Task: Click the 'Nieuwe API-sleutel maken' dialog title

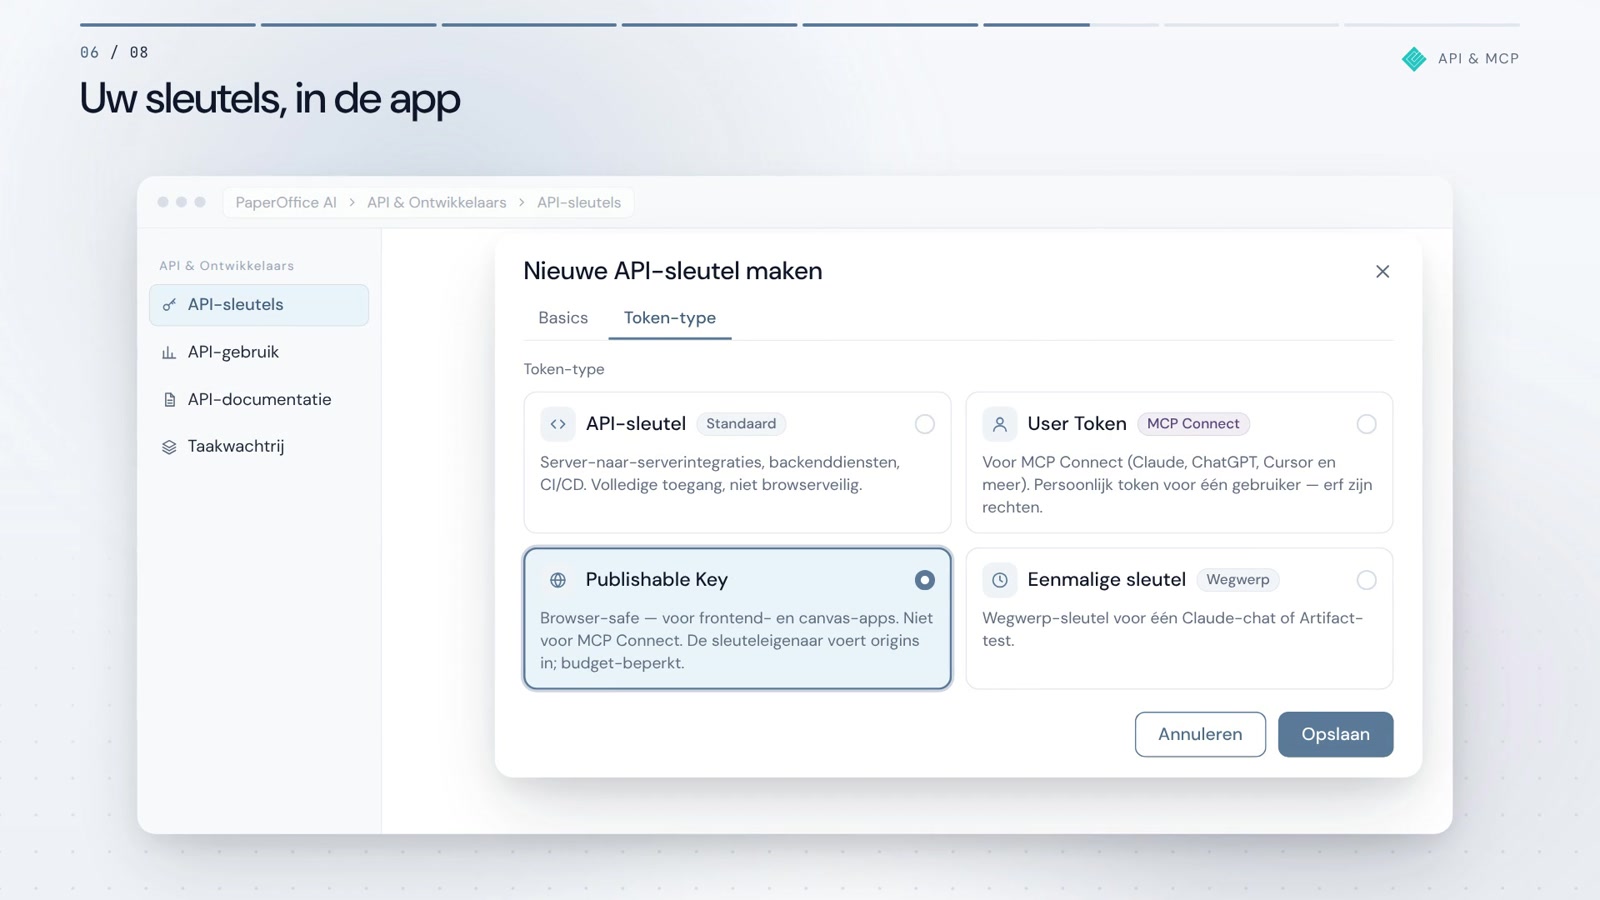Action: point(673,271)
